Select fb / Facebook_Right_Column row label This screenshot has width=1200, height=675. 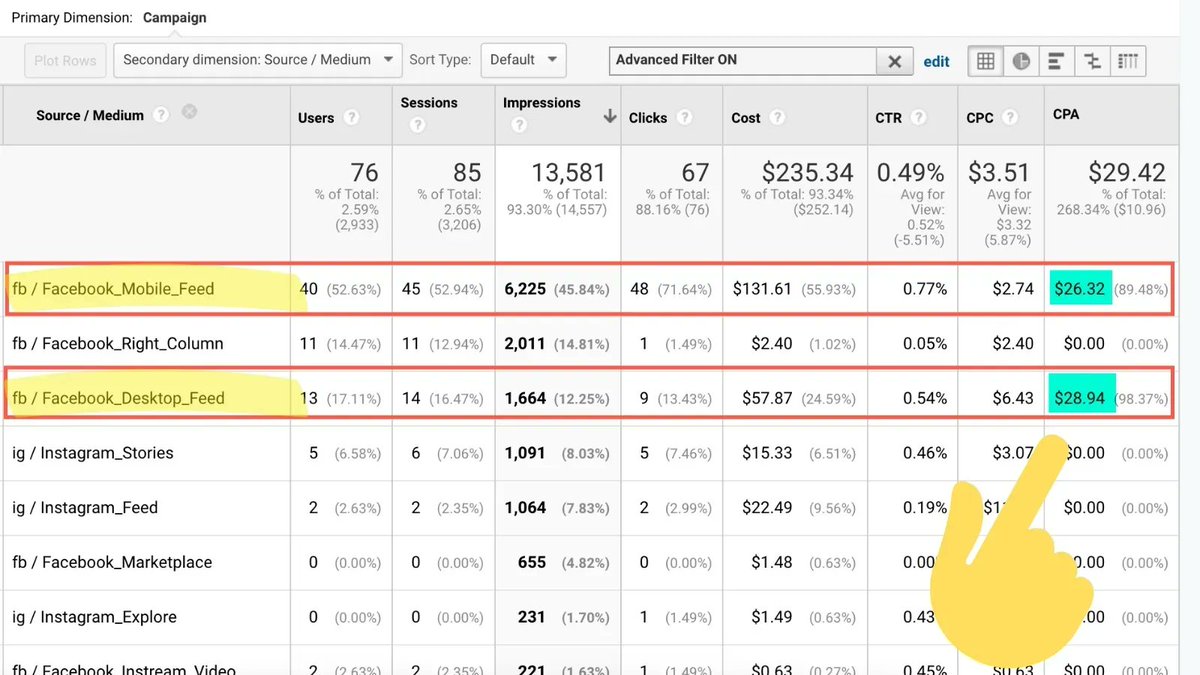[118, 343]
